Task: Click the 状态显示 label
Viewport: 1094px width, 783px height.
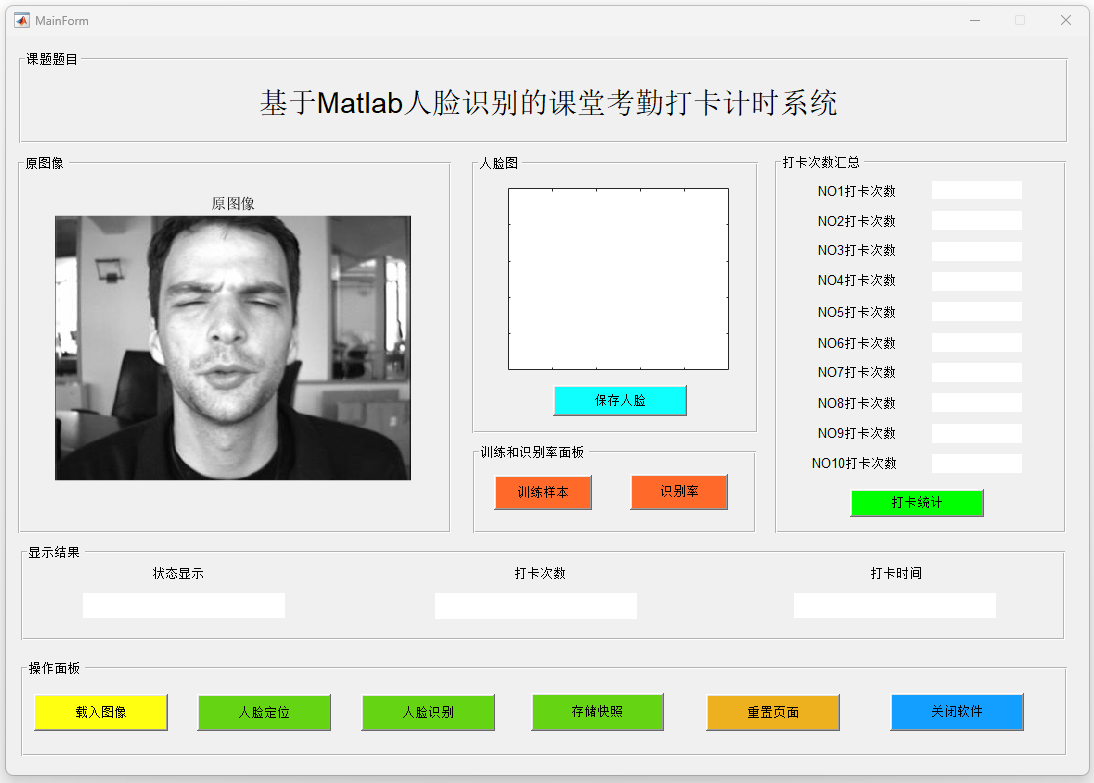Action: 178,573
